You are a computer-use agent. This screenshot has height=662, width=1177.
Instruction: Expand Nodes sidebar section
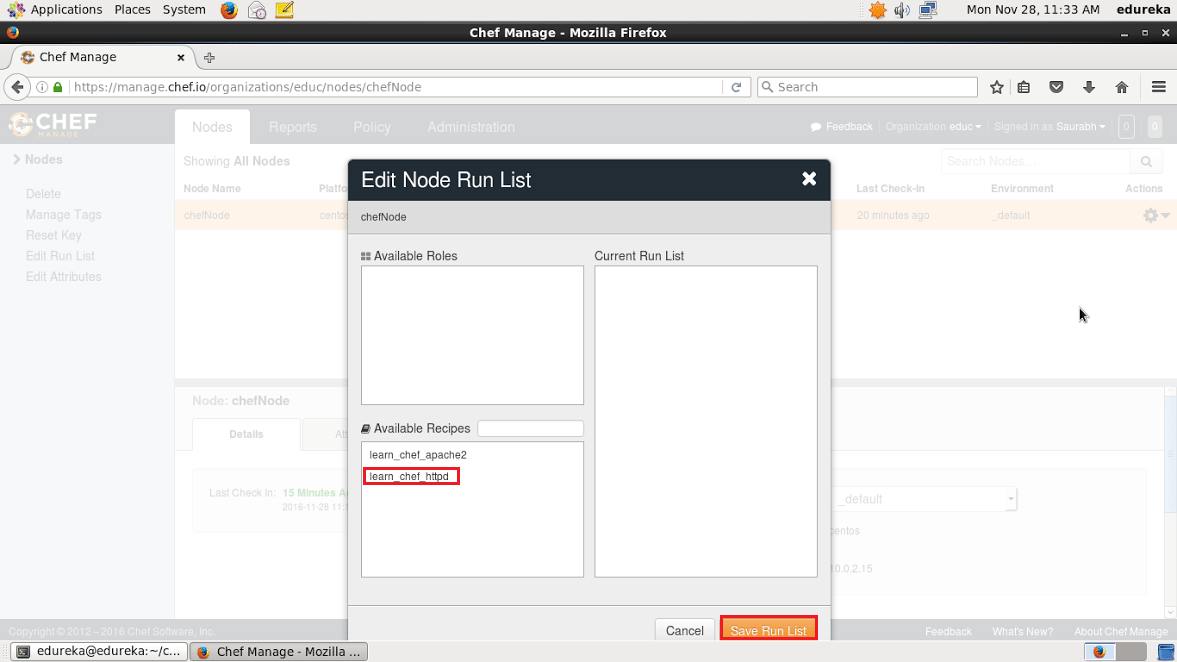tap(38, 159)
